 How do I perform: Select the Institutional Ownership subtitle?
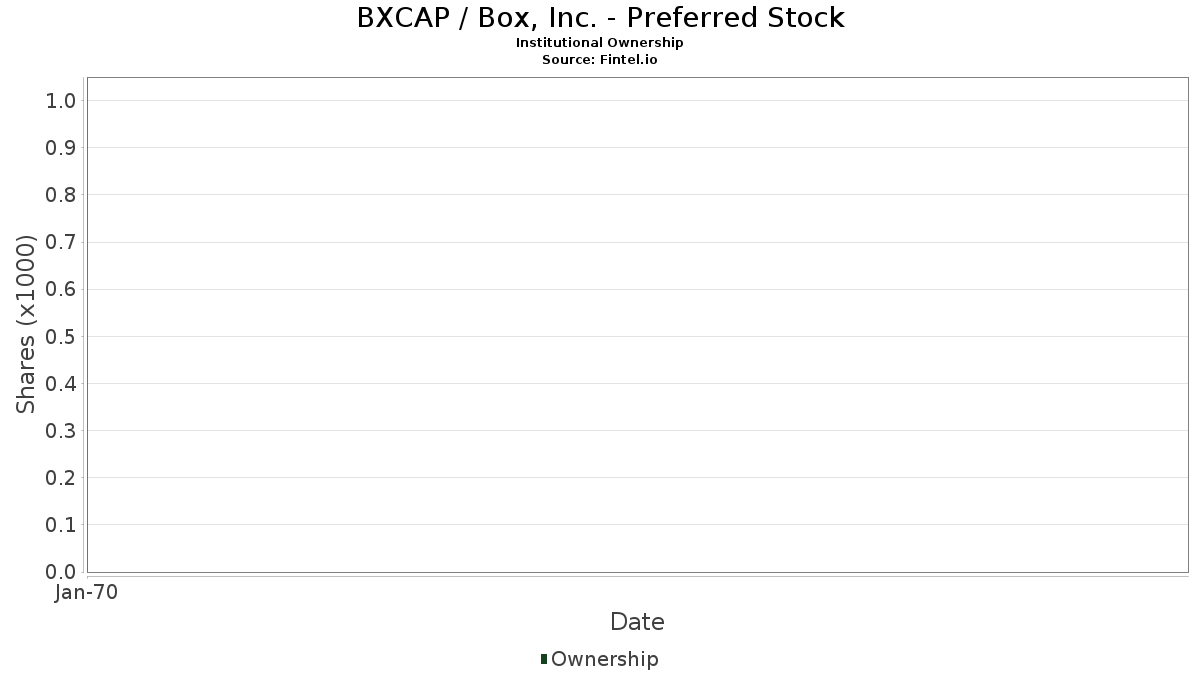tap(600, 43)
